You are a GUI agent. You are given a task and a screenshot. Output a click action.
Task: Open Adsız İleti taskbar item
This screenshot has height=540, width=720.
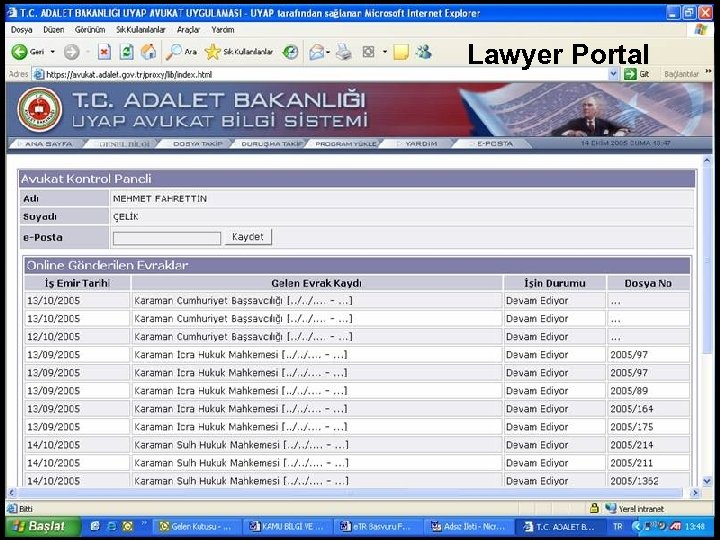click(x=469, y=526)
